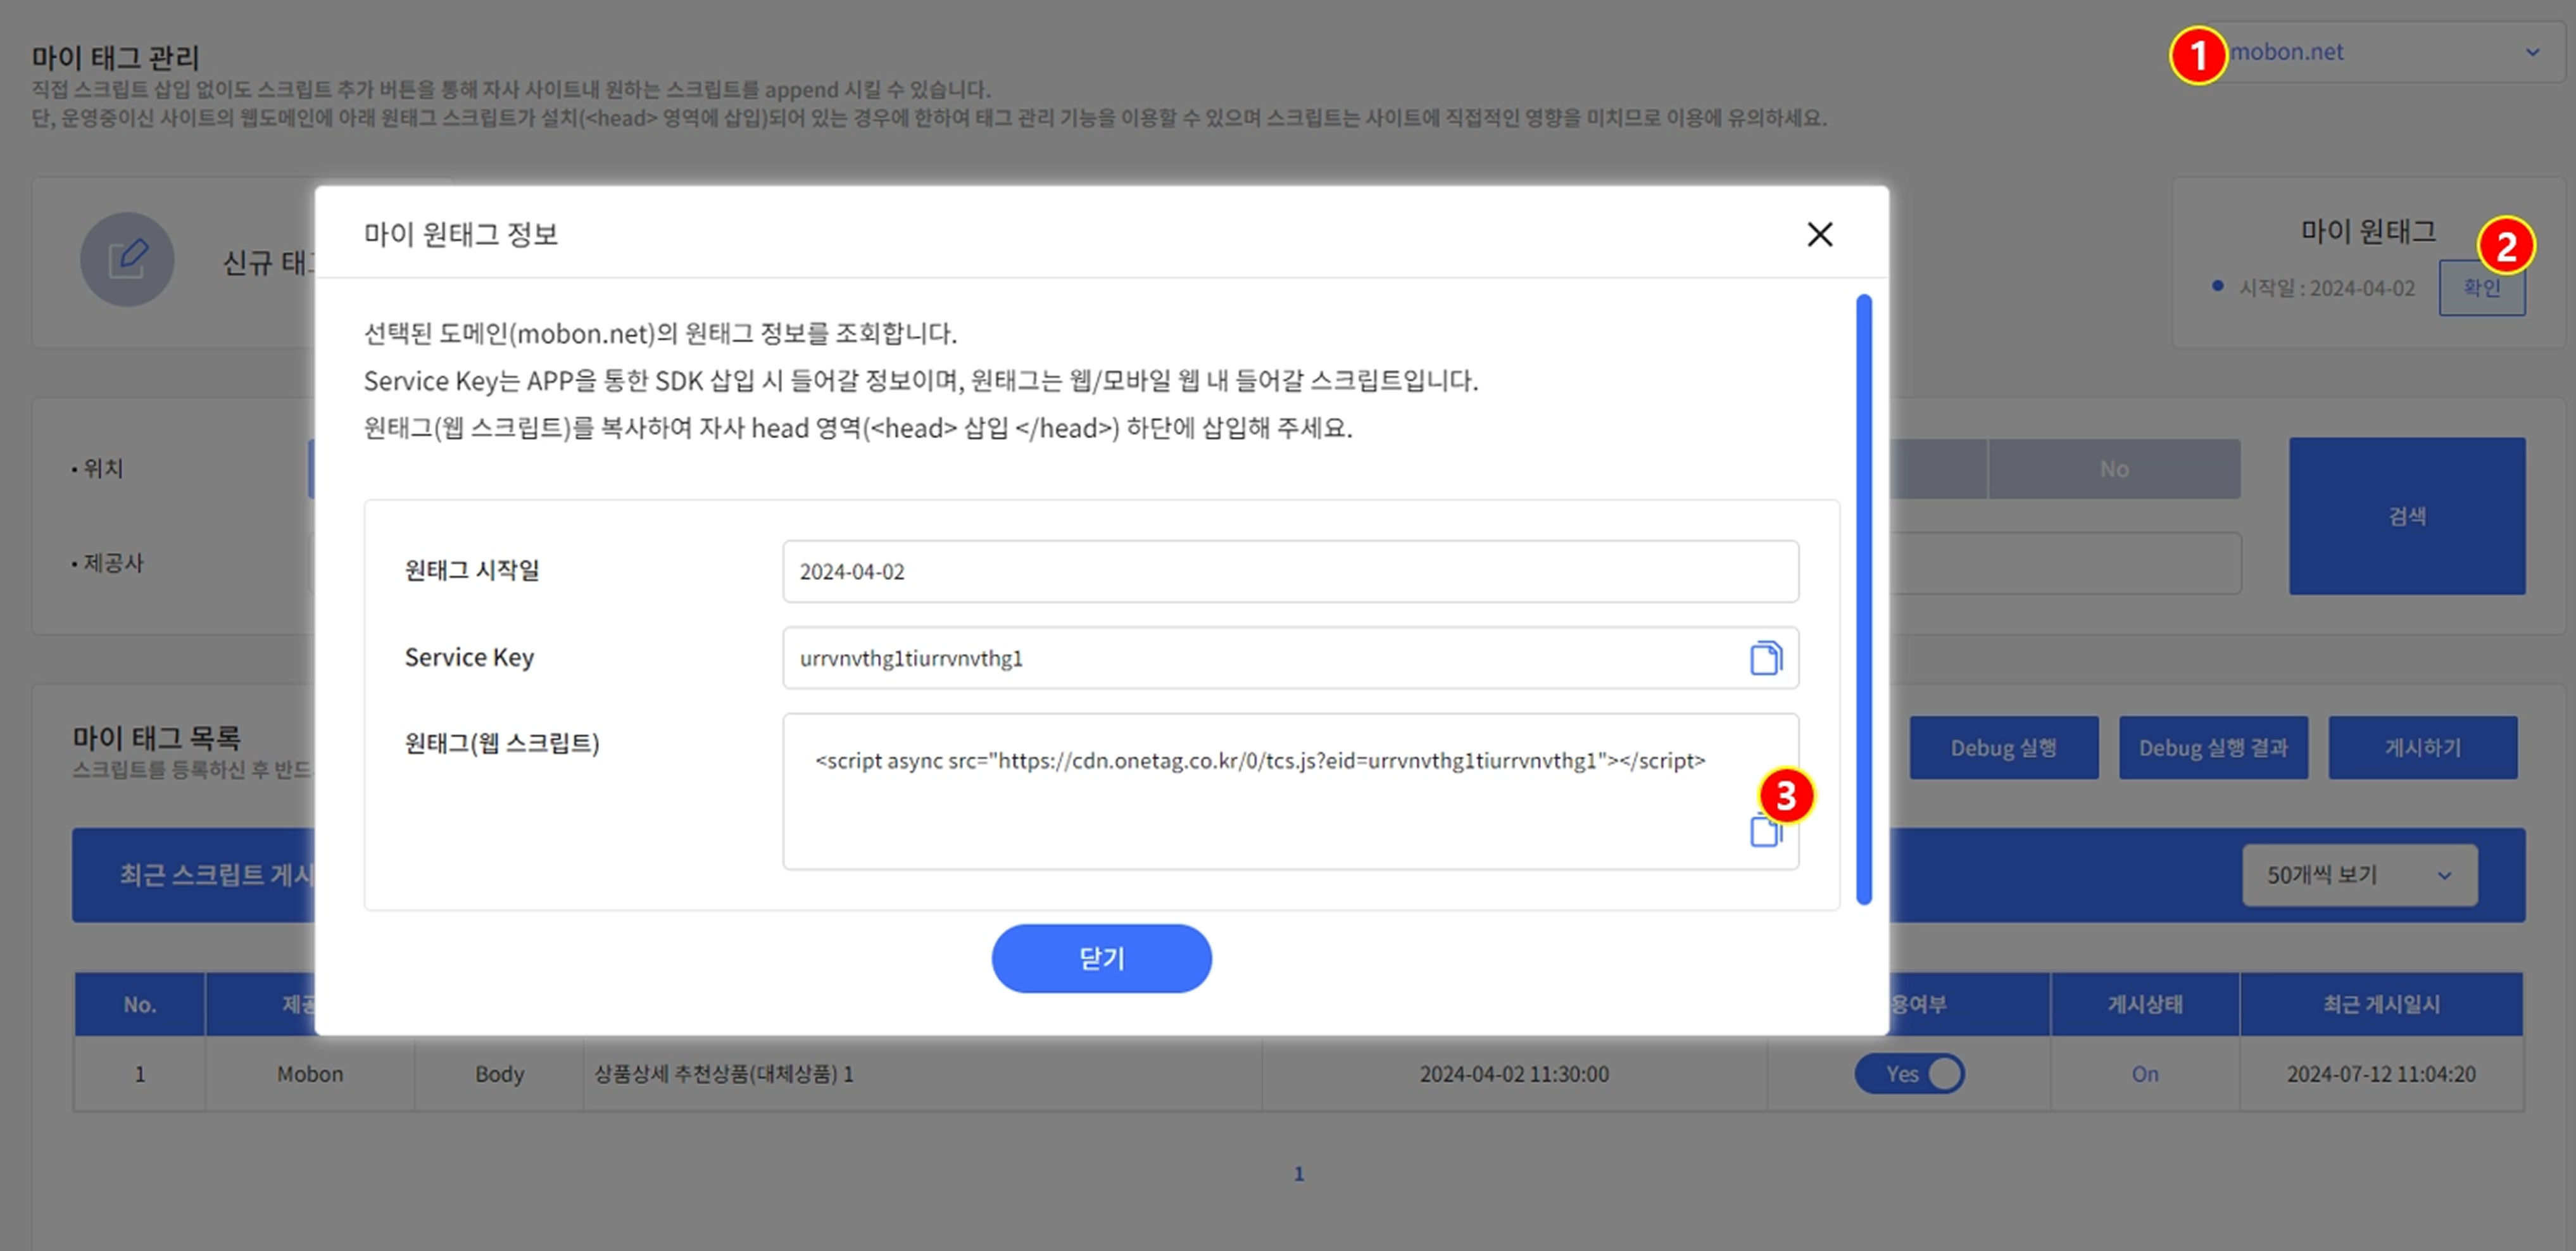Click the No. column header

(x=139, y=1004)
